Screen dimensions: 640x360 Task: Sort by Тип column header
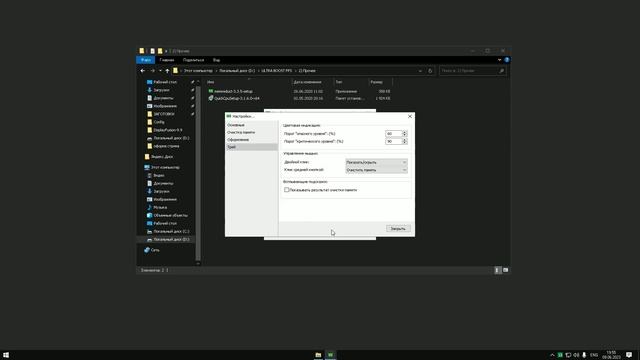(339, 82)
